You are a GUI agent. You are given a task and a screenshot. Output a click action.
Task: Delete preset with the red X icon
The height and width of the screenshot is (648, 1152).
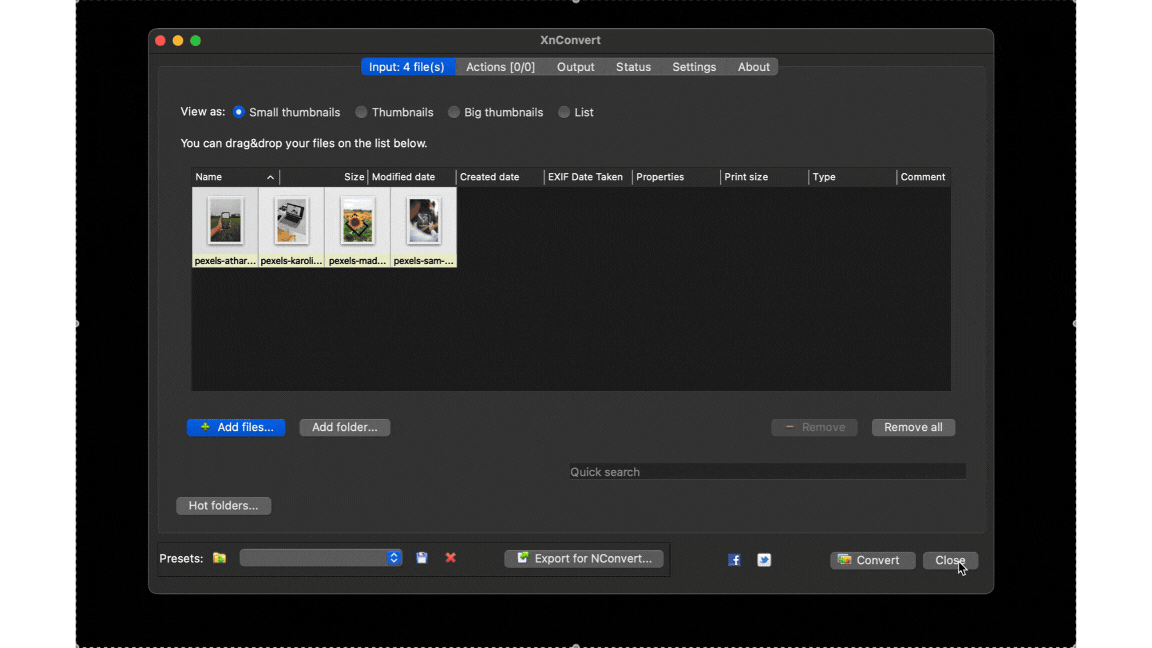click(x=451, y=558)
